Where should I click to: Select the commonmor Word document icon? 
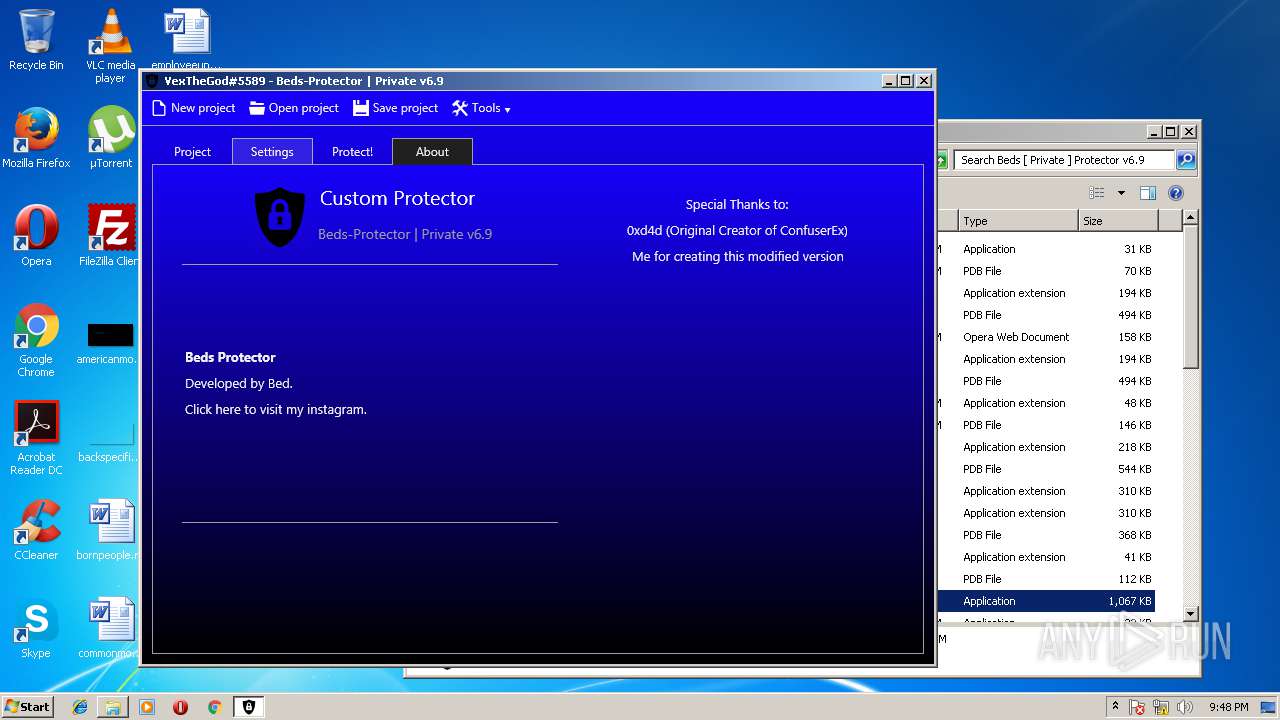tap(110, 628)
